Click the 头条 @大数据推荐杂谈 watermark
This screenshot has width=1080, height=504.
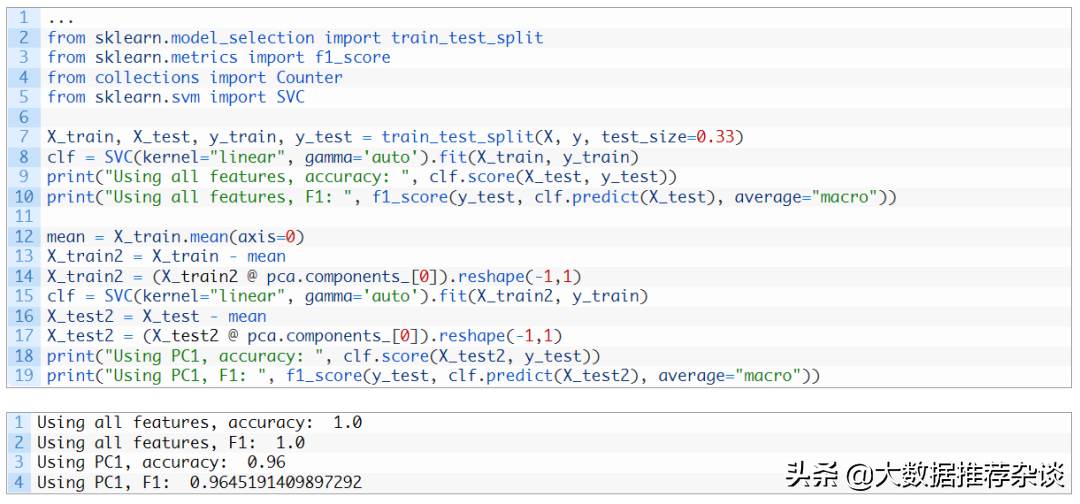click(924, 475)
